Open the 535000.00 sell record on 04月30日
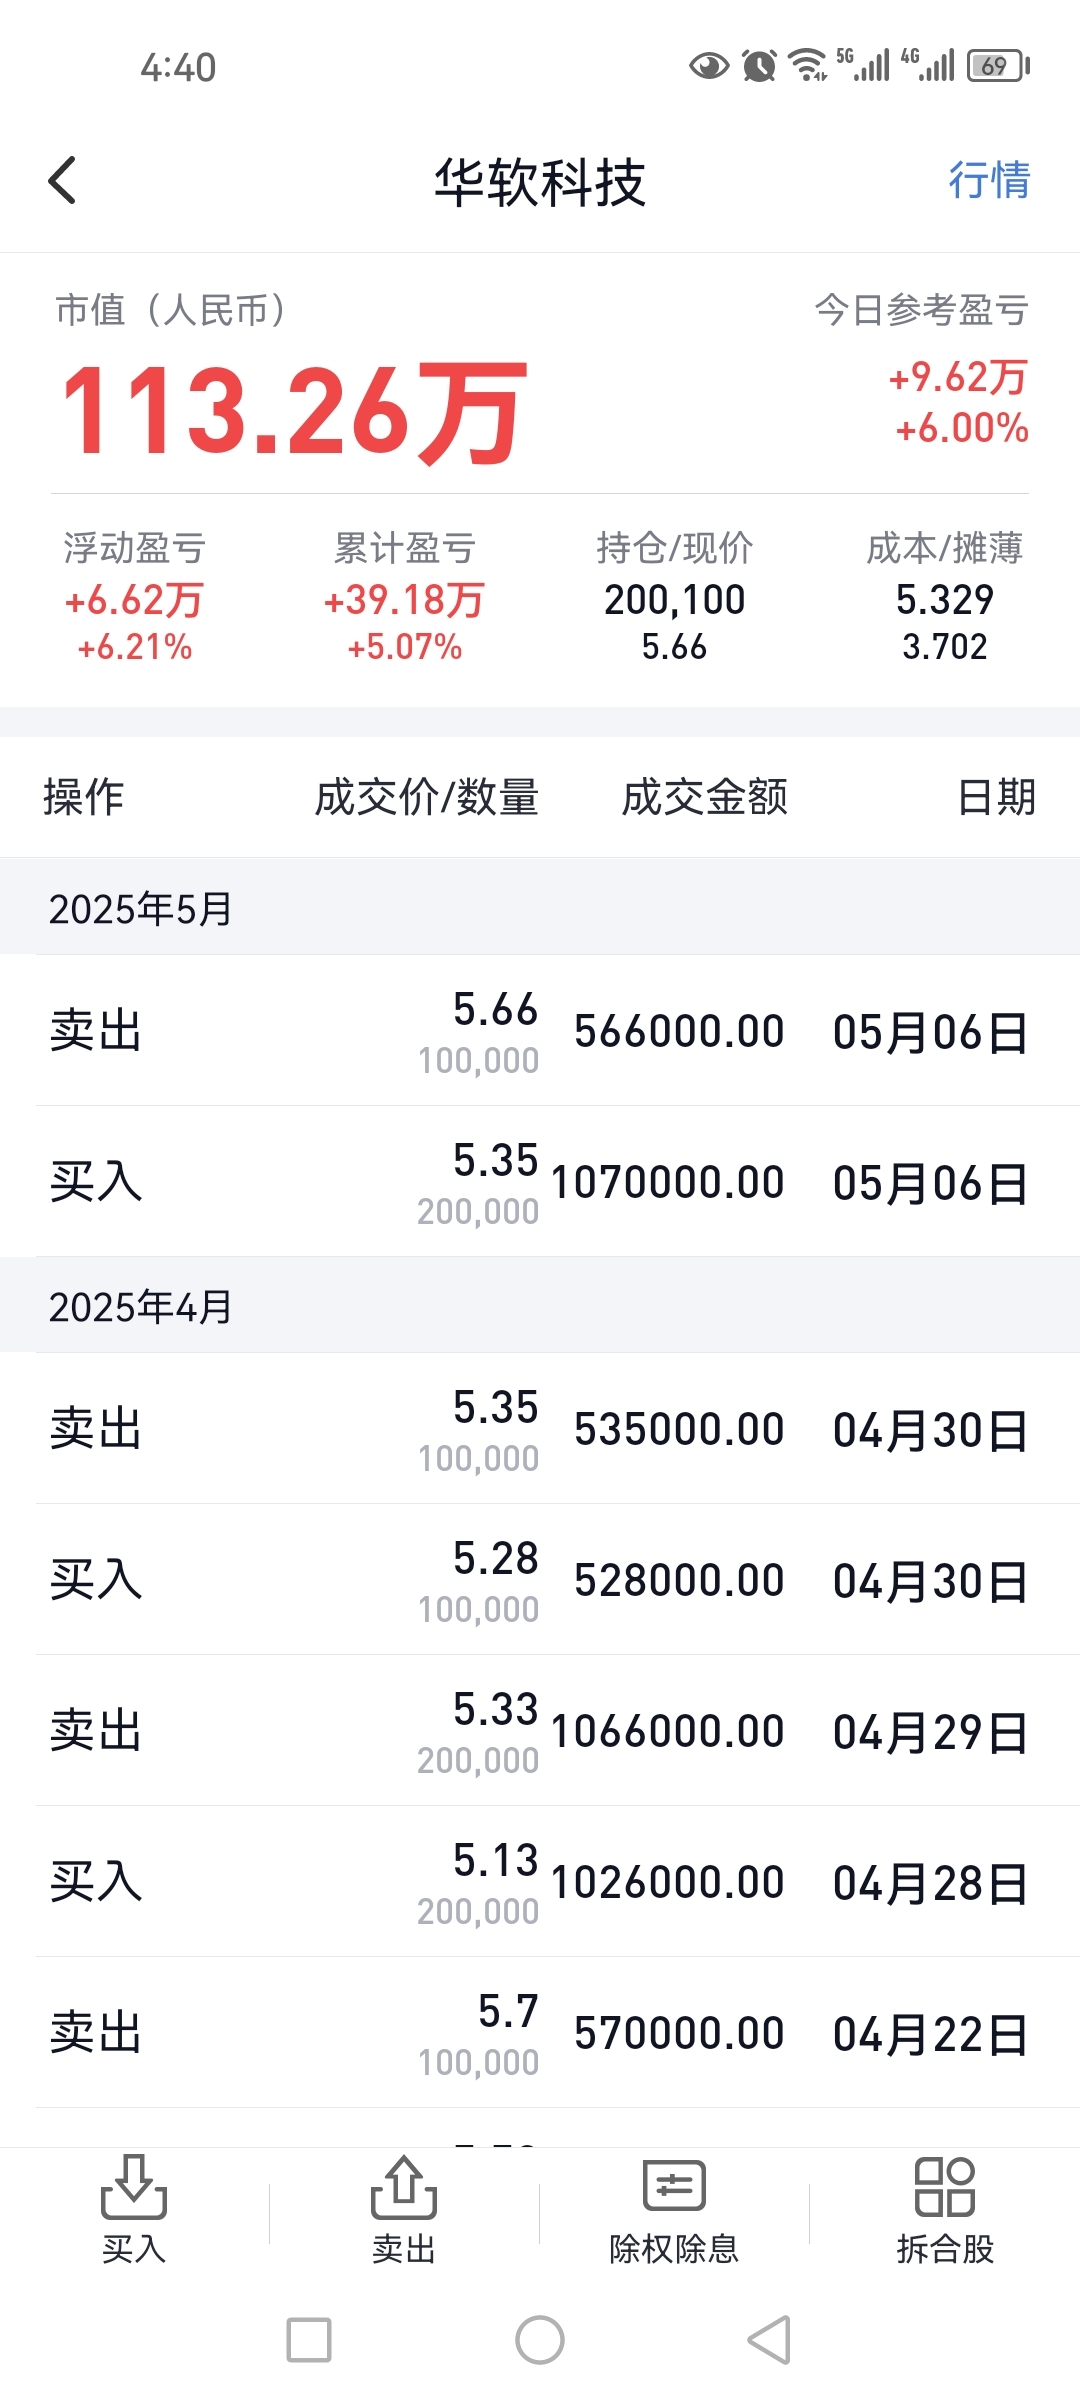 coord(540,1429)
